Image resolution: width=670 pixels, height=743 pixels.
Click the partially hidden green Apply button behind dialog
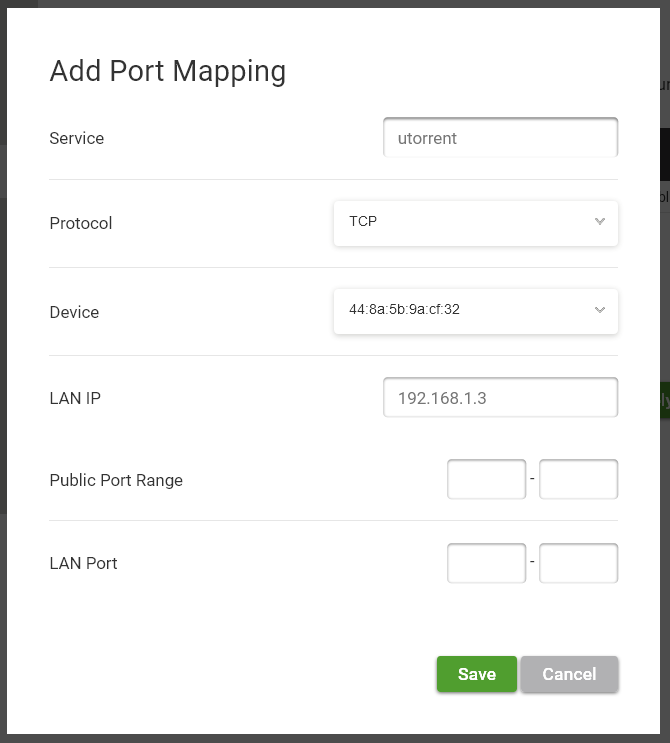point(665,400)
